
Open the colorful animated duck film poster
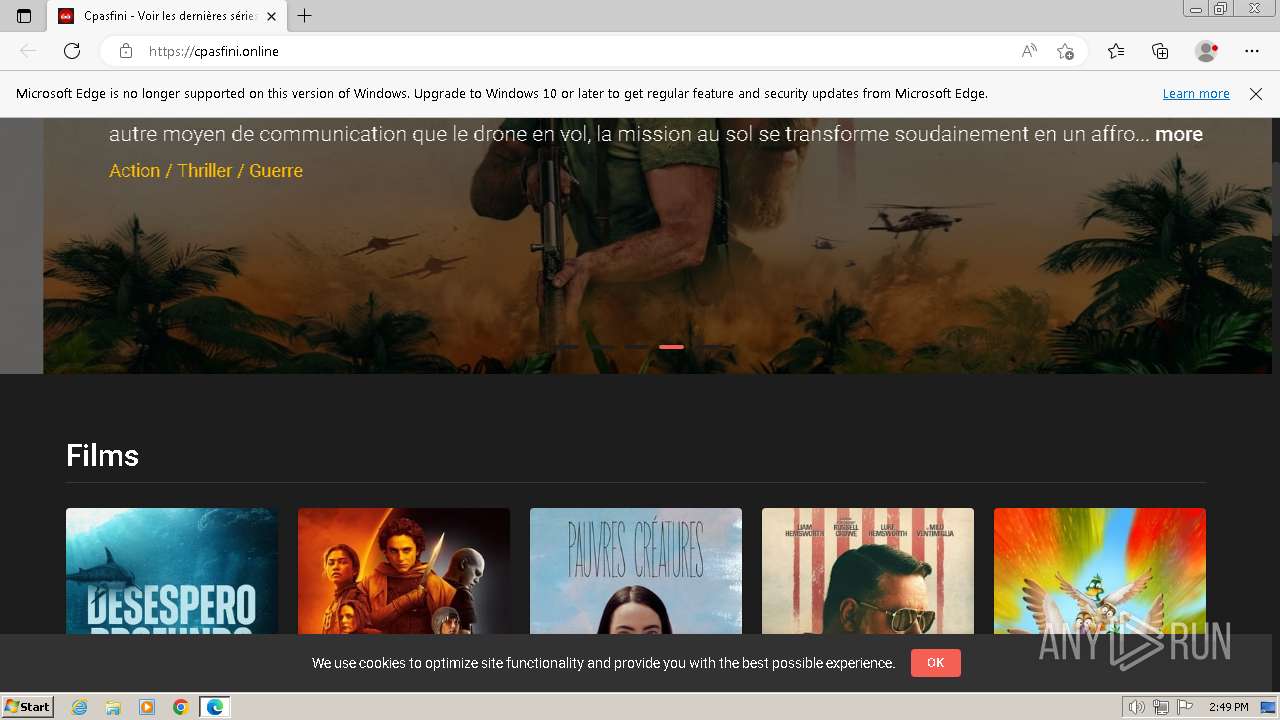coord(1100,571)
